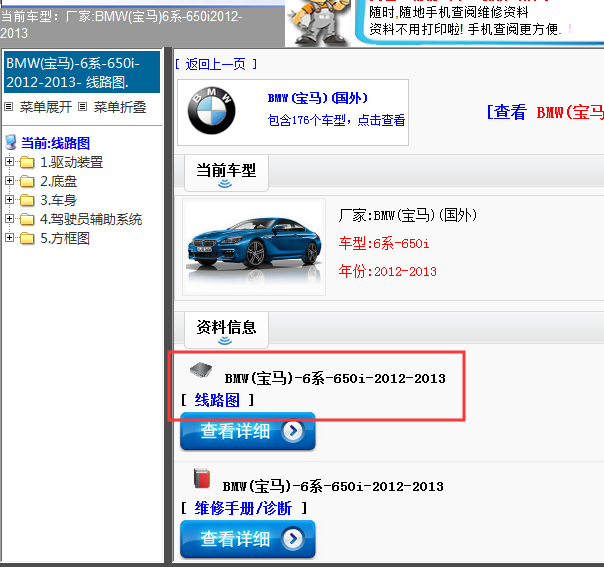Click the gray chip icon for 线路图 entry
Screen dimensions: 604x567
point(201,370)
